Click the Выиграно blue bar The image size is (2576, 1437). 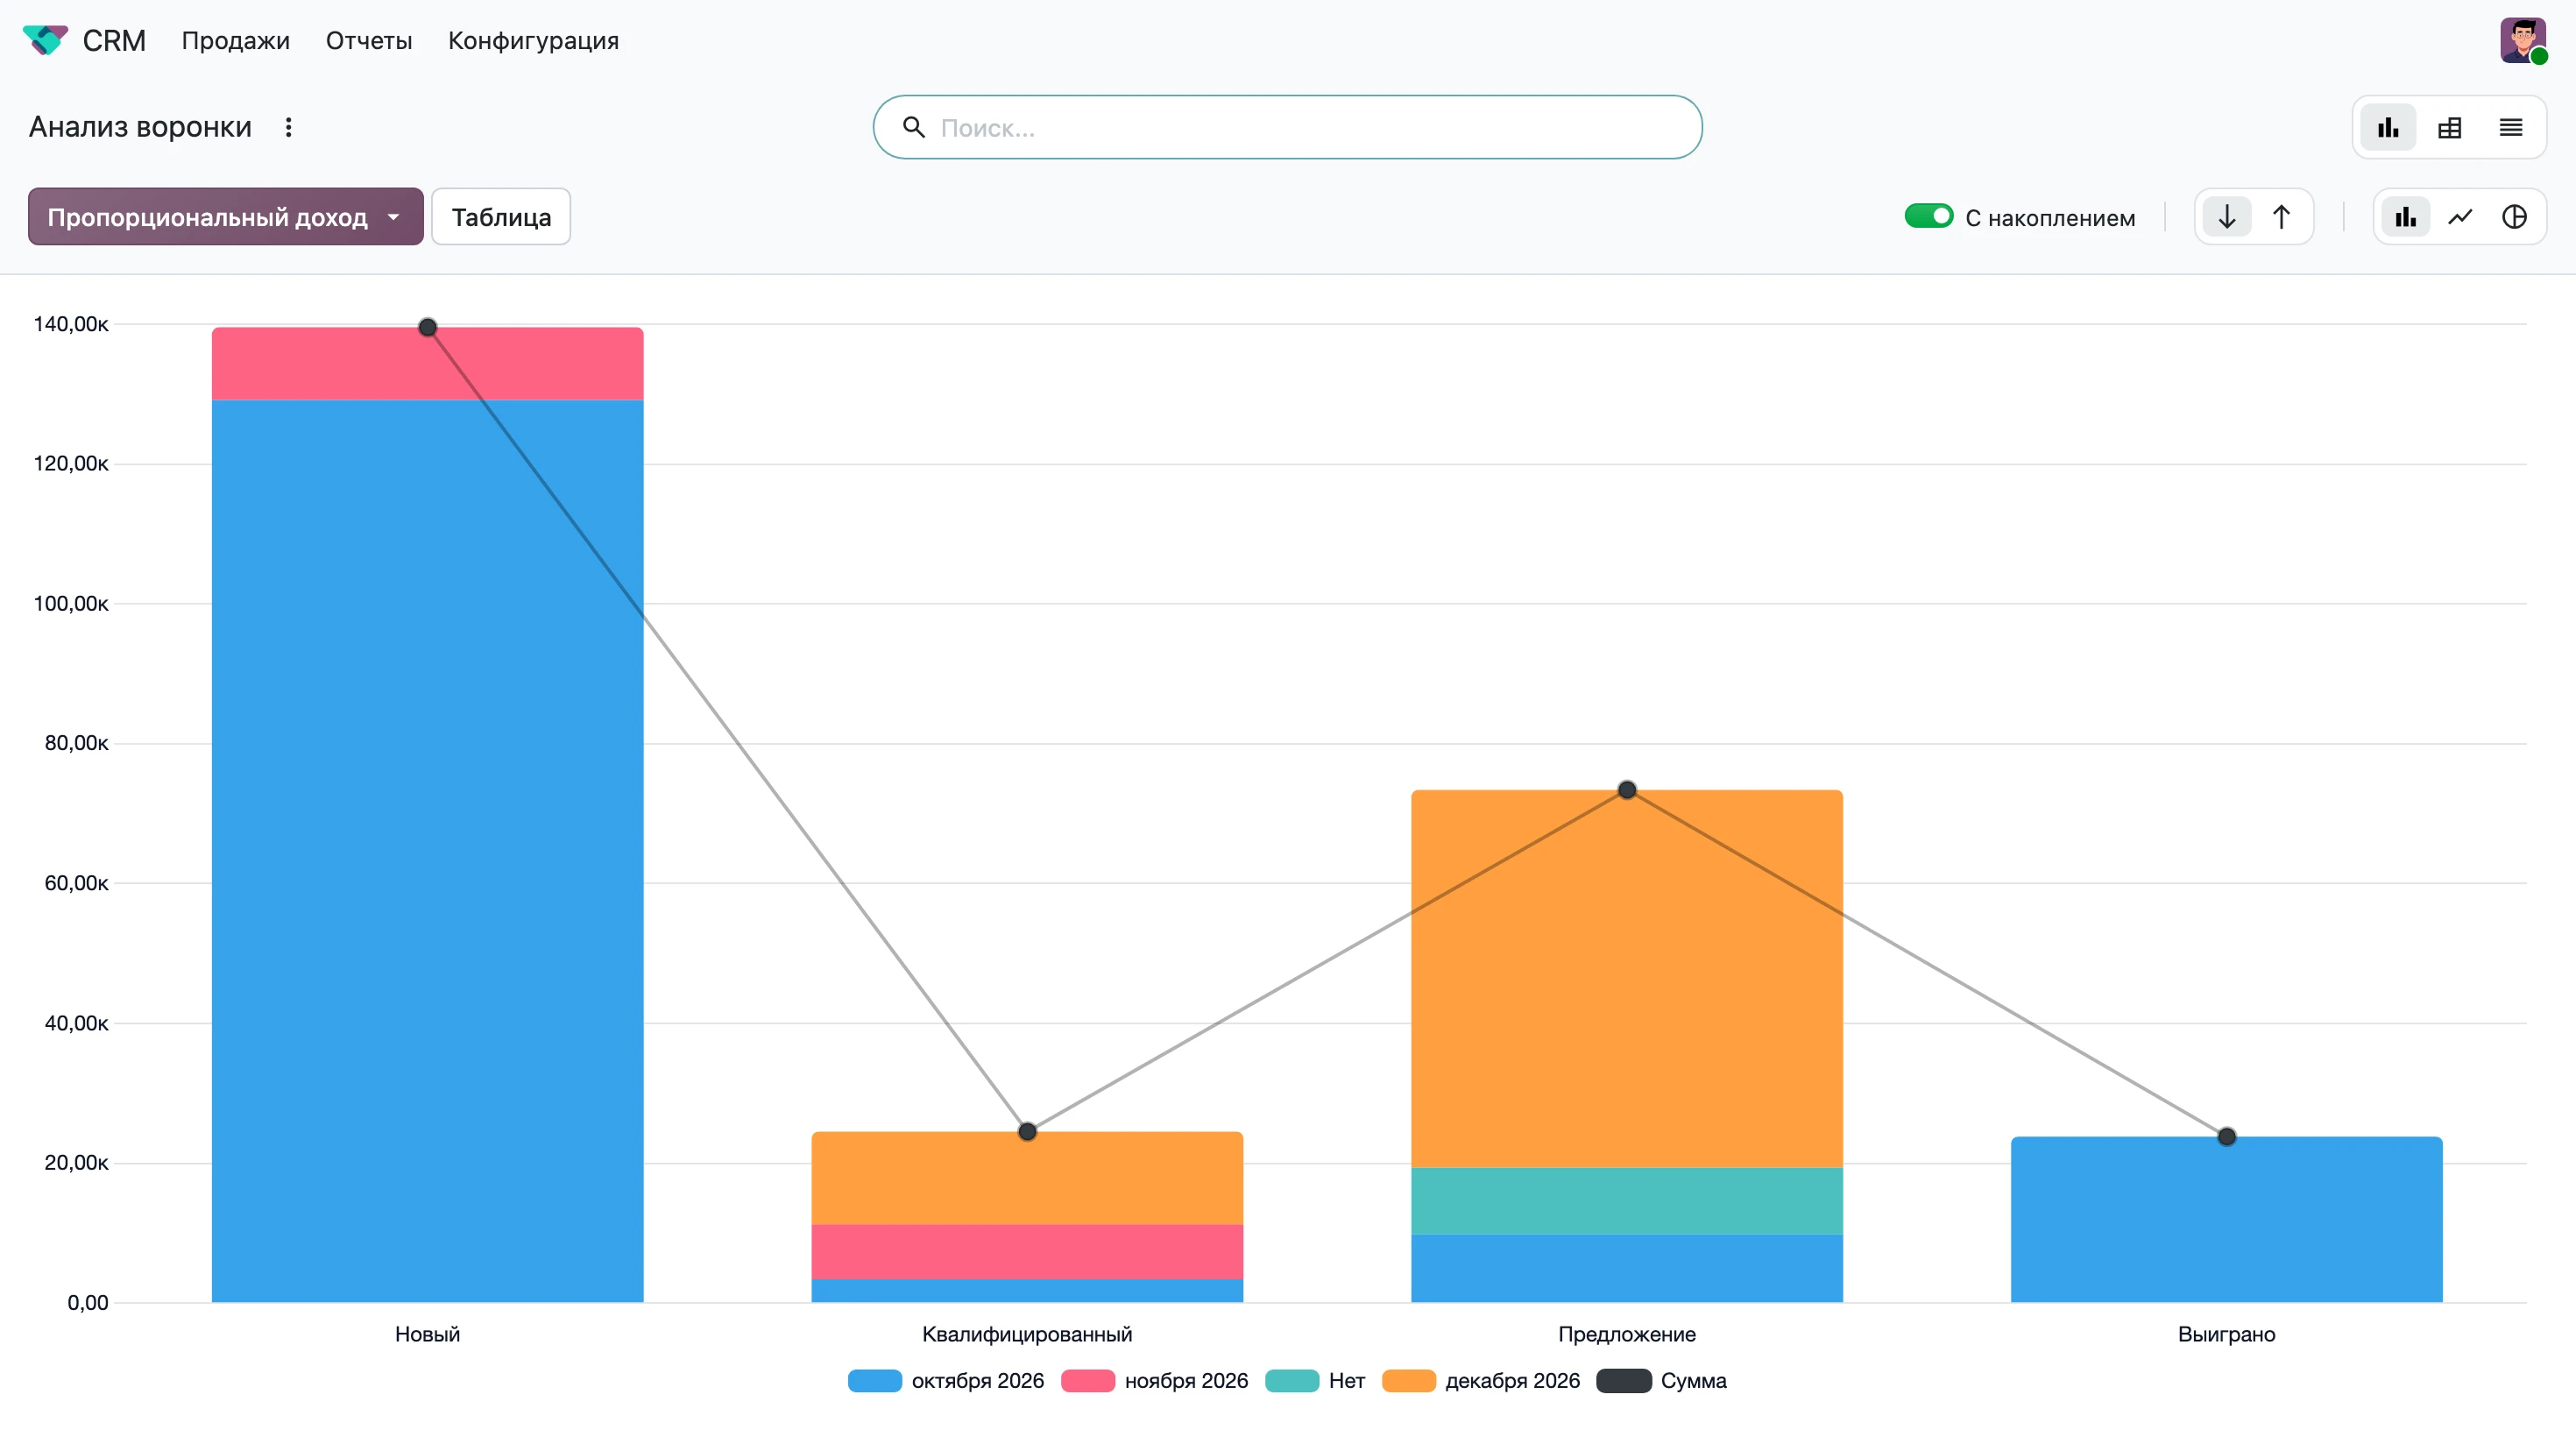[x=2227, y=1219]
